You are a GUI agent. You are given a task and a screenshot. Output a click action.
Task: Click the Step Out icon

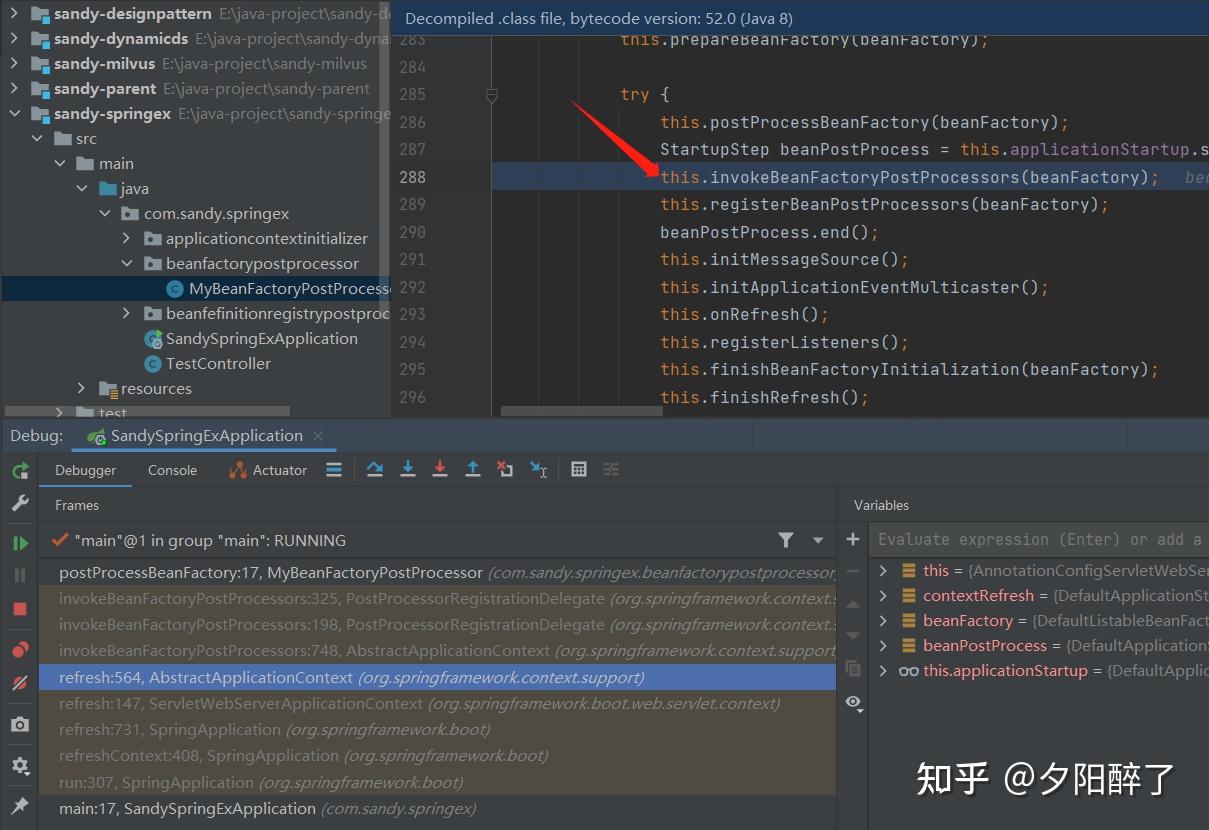[x=473, y=469]
